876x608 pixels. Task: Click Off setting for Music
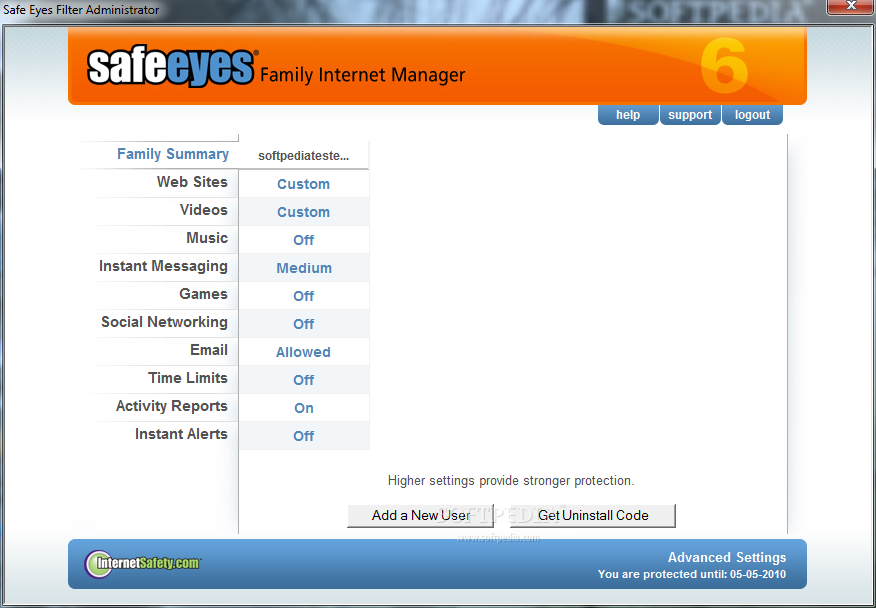click(303, 240)
